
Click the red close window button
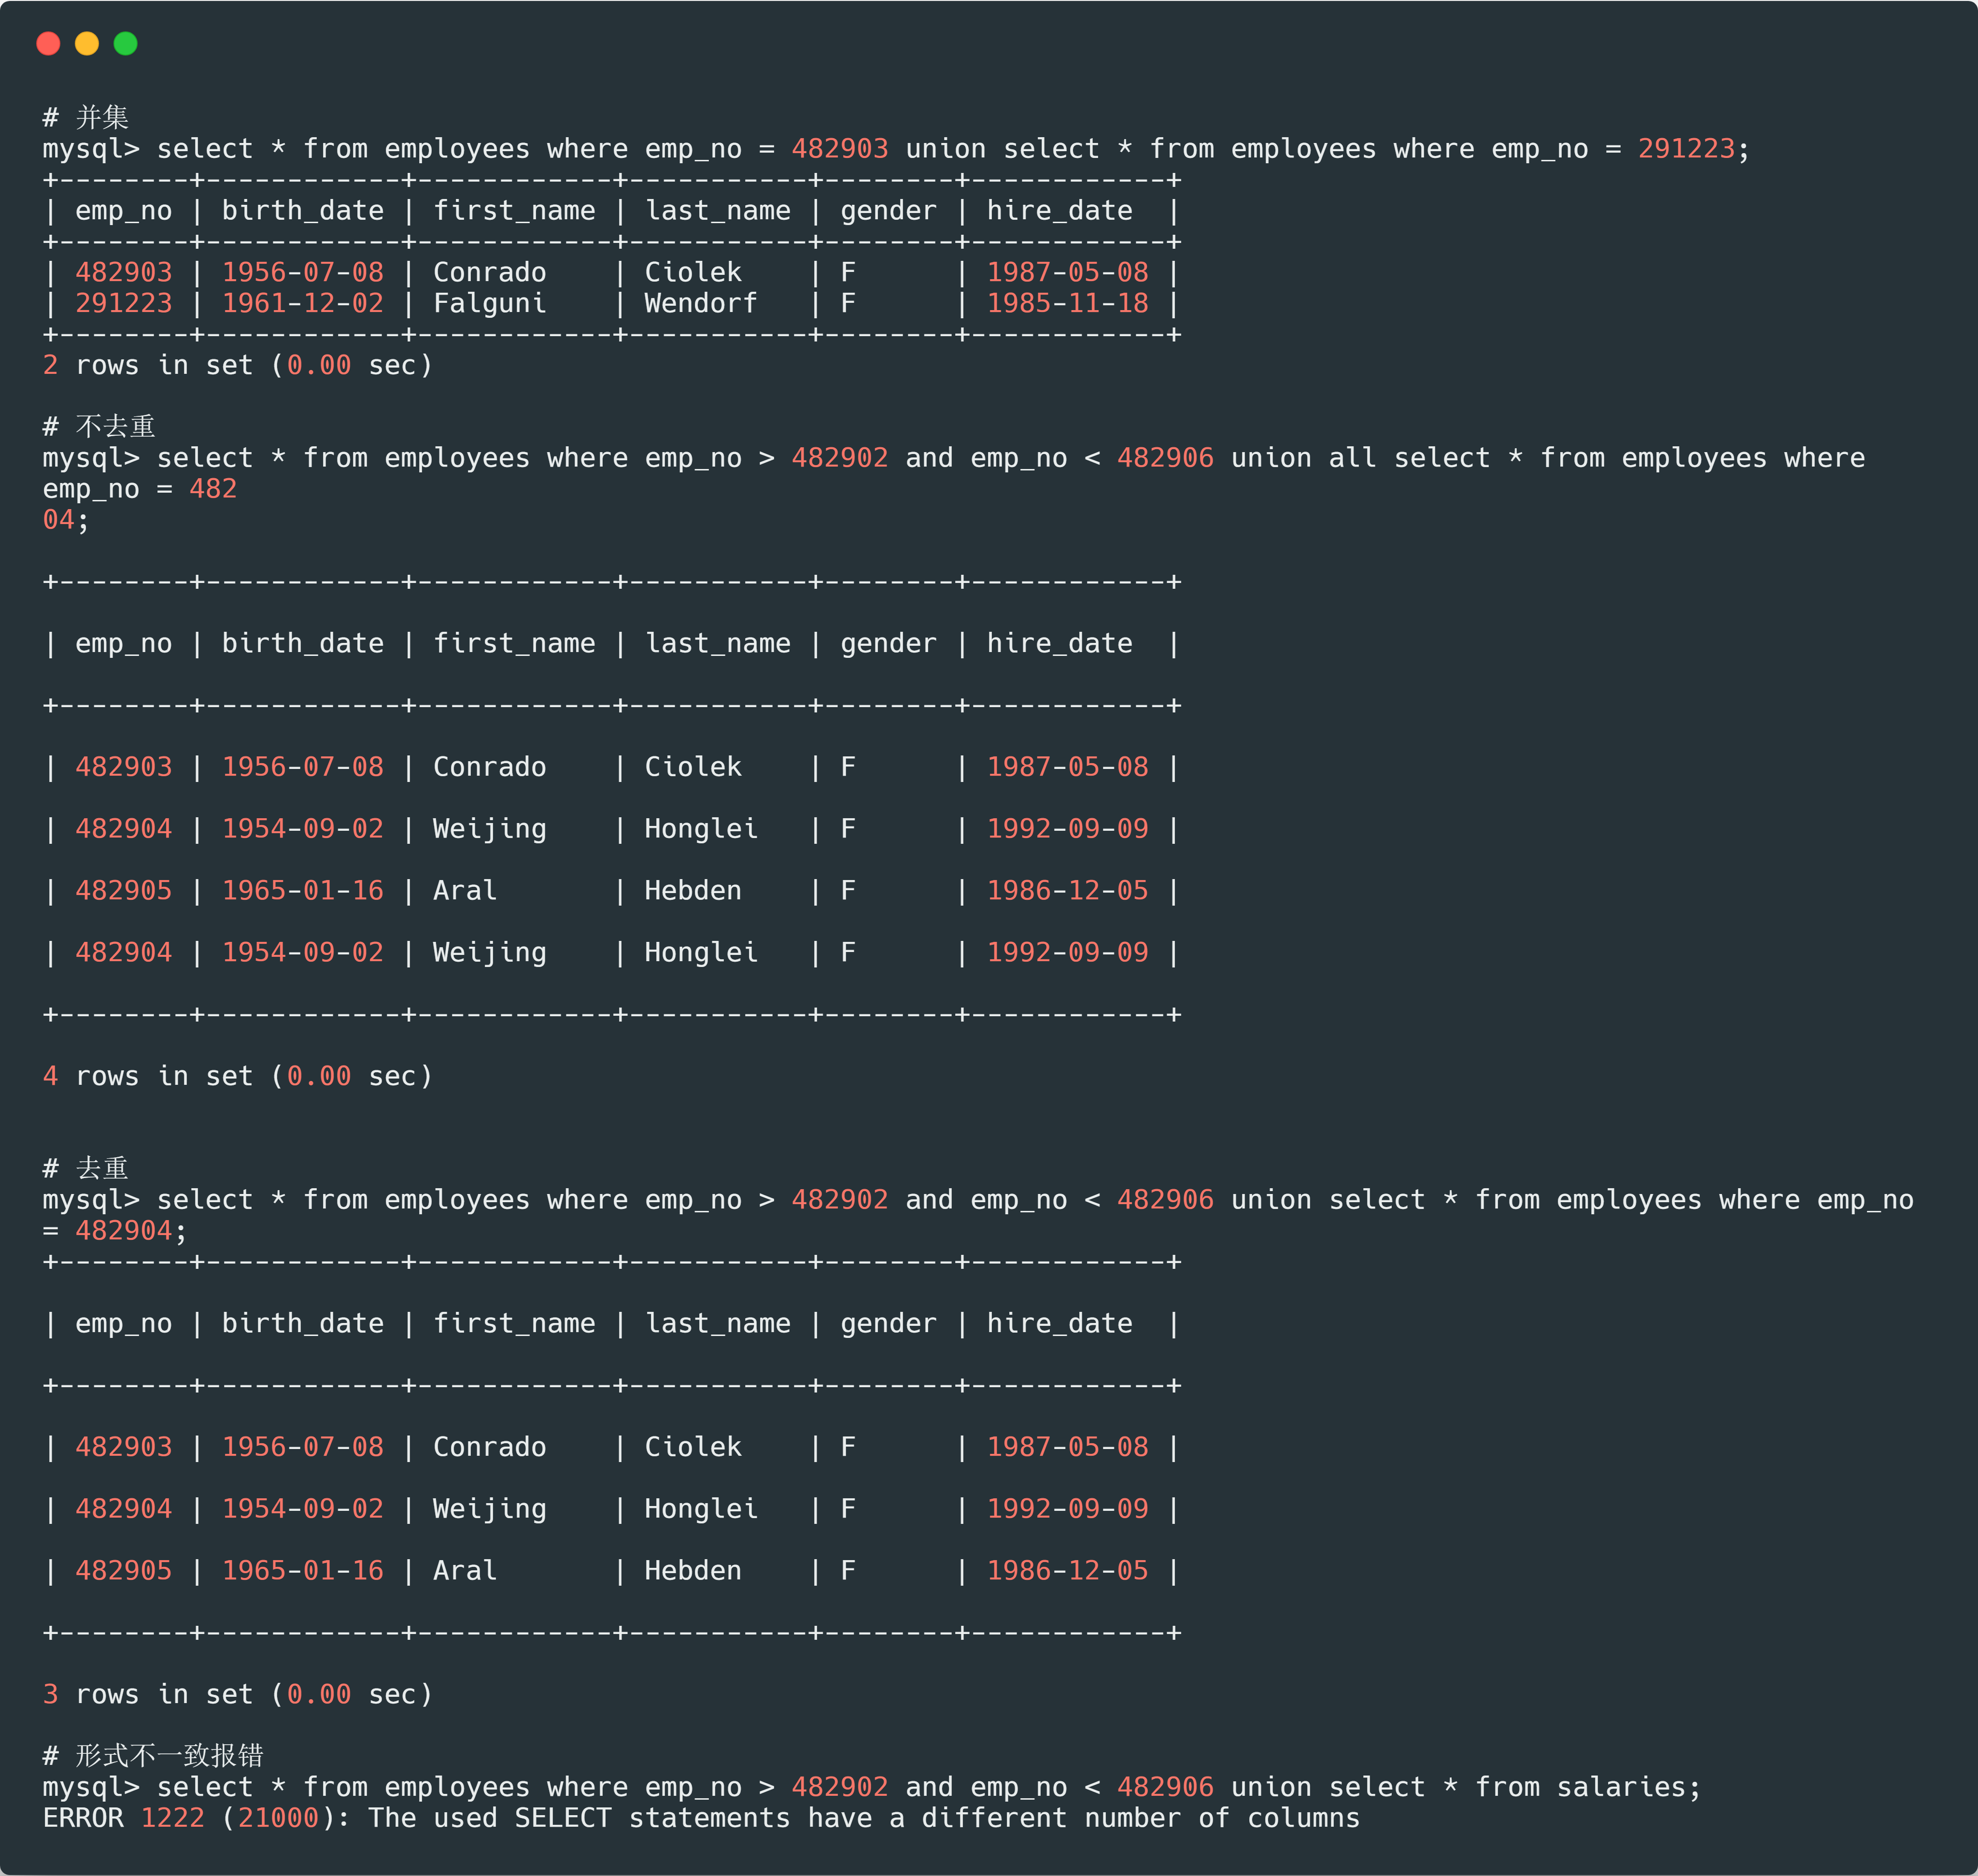(48, 43)
